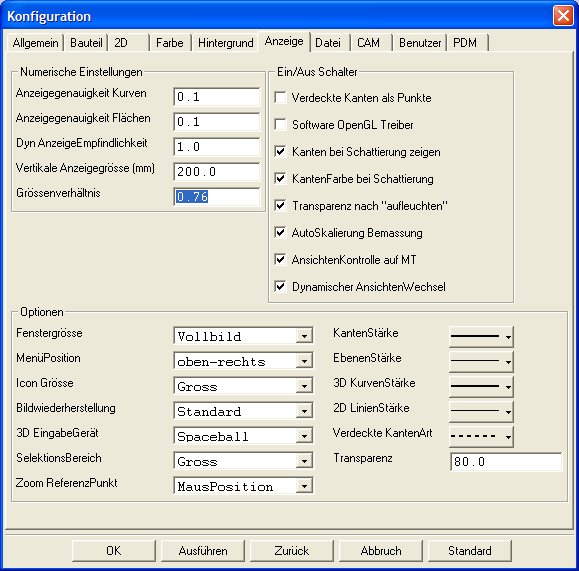The image size is (579, 571).
Task: Uncheck Kanten bei Schattierung zeigen
Action: (x=280, y=151)
